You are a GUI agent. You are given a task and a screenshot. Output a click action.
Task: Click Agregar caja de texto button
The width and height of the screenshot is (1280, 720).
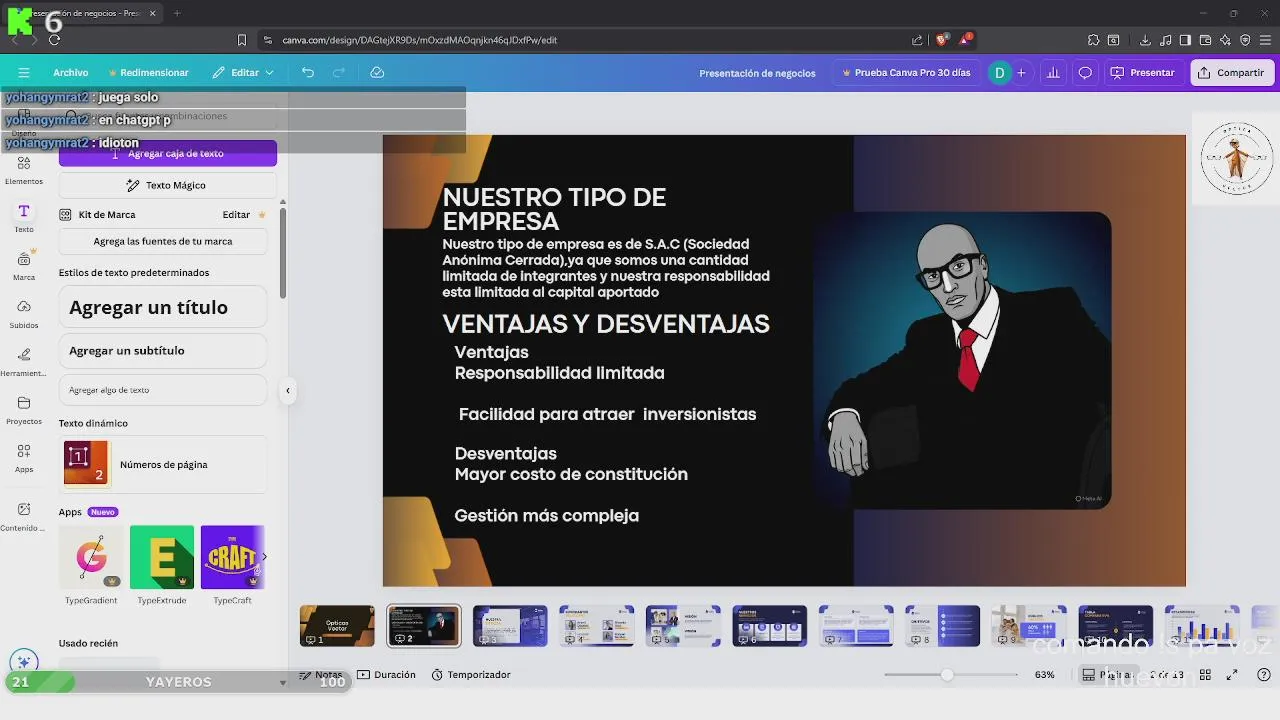168,153
